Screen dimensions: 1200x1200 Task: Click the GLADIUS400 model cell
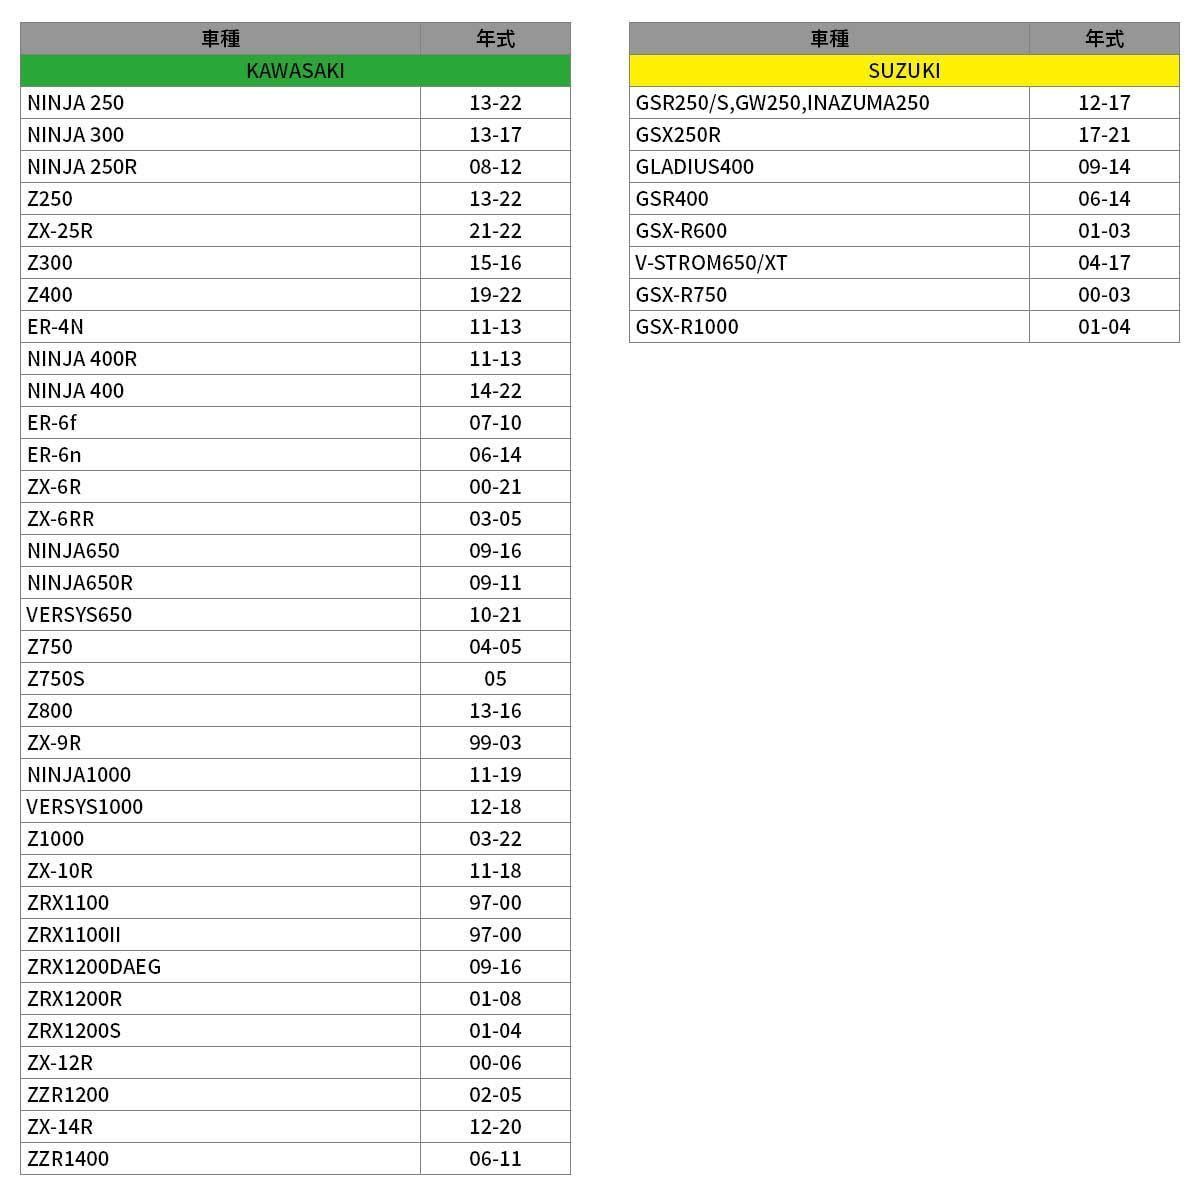(829, 167)
